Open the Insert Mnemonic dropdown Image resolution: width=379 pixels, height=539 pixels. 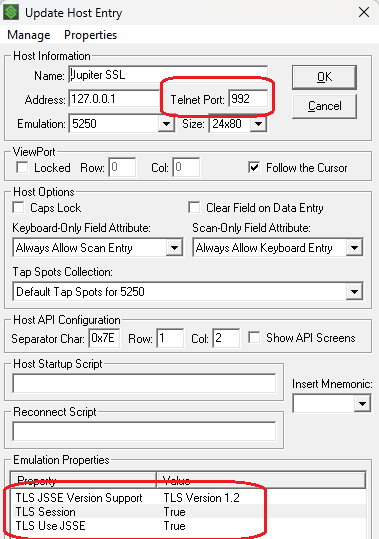click(x=362, y=403)
